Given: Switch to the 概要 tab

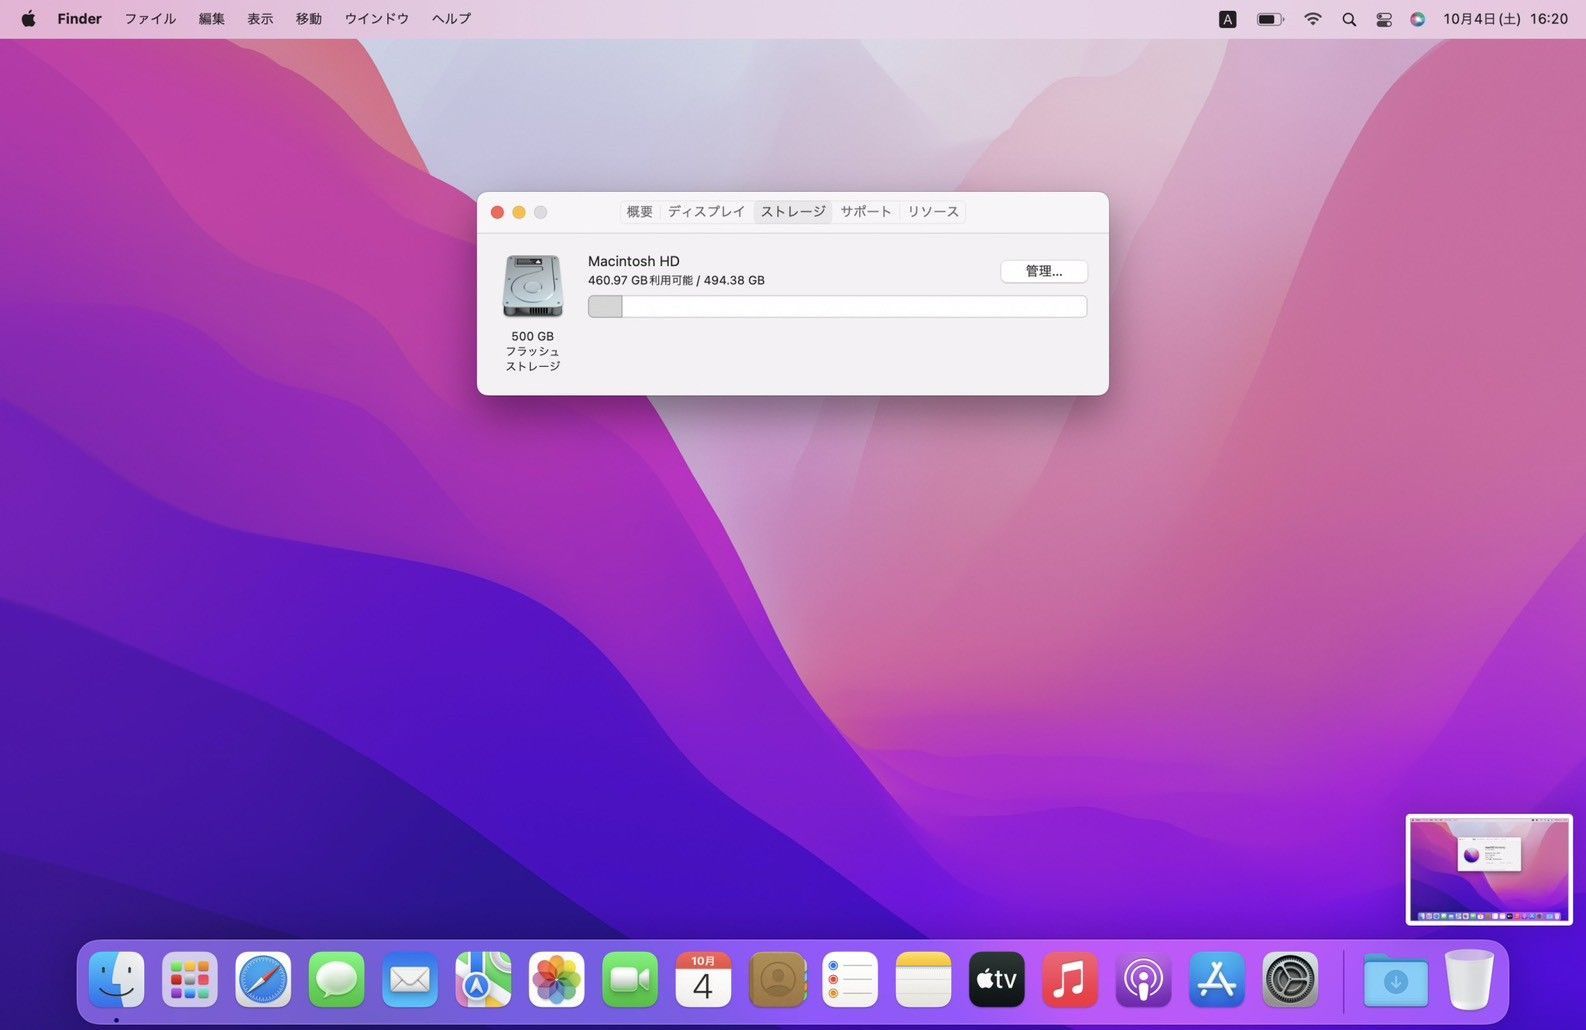Looking at the screenshot, I should (x=639, y=212).
